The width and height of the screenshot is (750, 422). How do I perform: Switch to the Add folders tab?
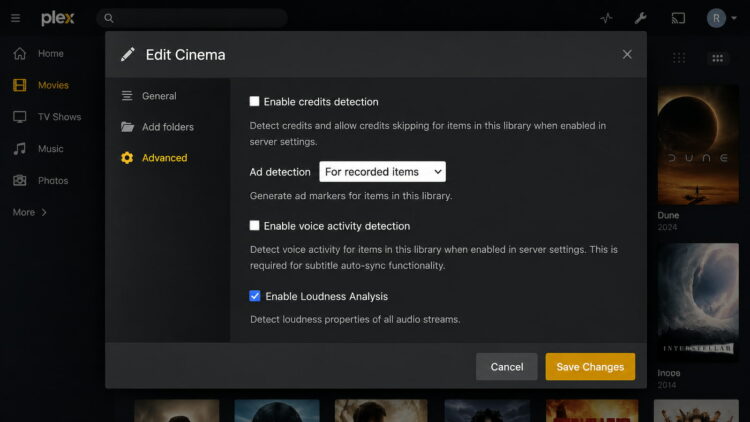pos(168,127)
